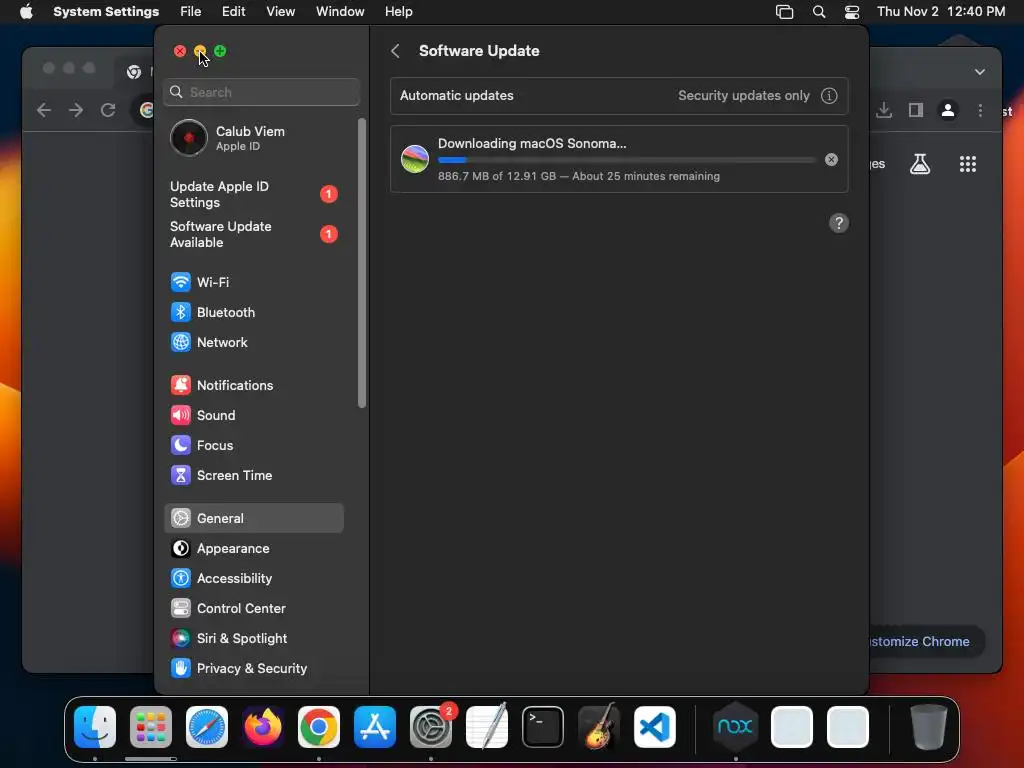Click the Automatic updates info icon
Viewport: 1024px width, 768px height.
(x=829, y=96)
